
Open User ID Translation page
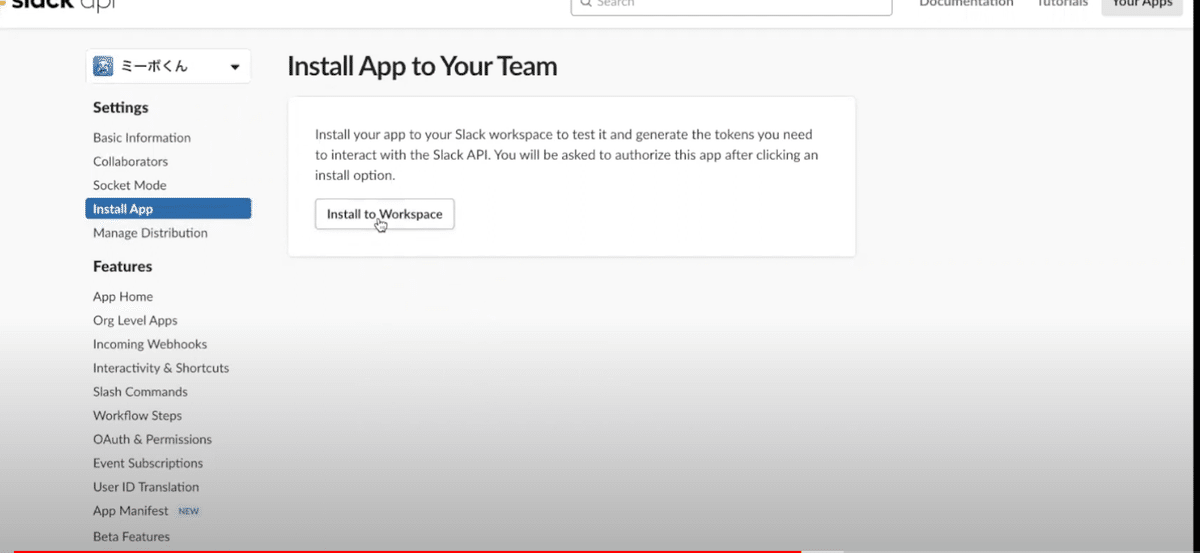point(146,488)
